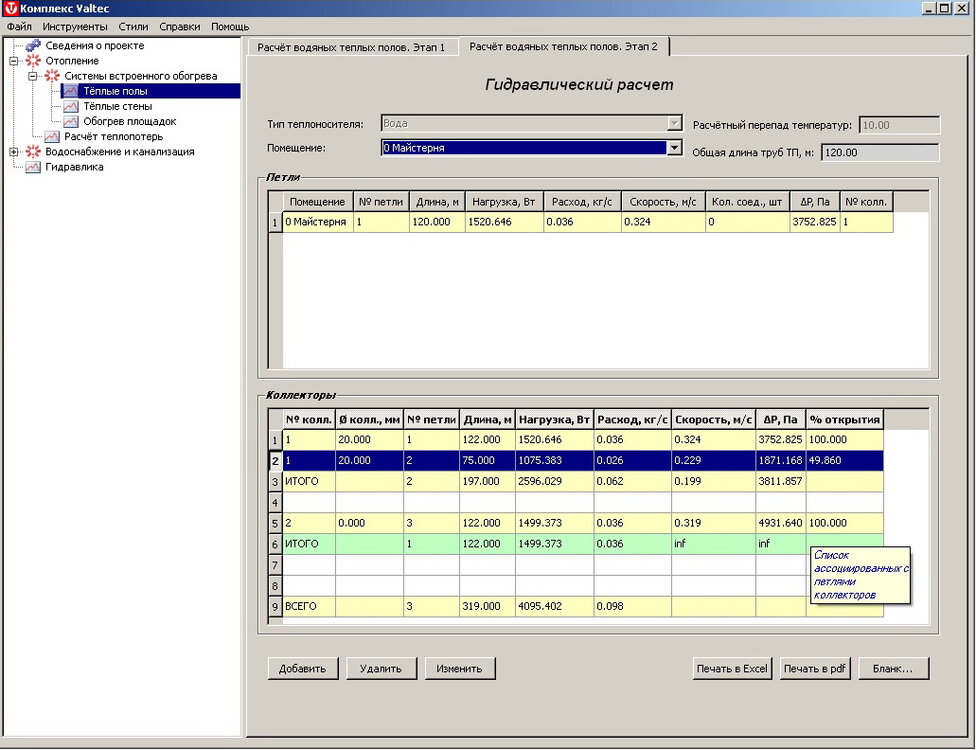
Task: Click the Сведения о проекте gears icon
Action: click(x=33, y=46)
